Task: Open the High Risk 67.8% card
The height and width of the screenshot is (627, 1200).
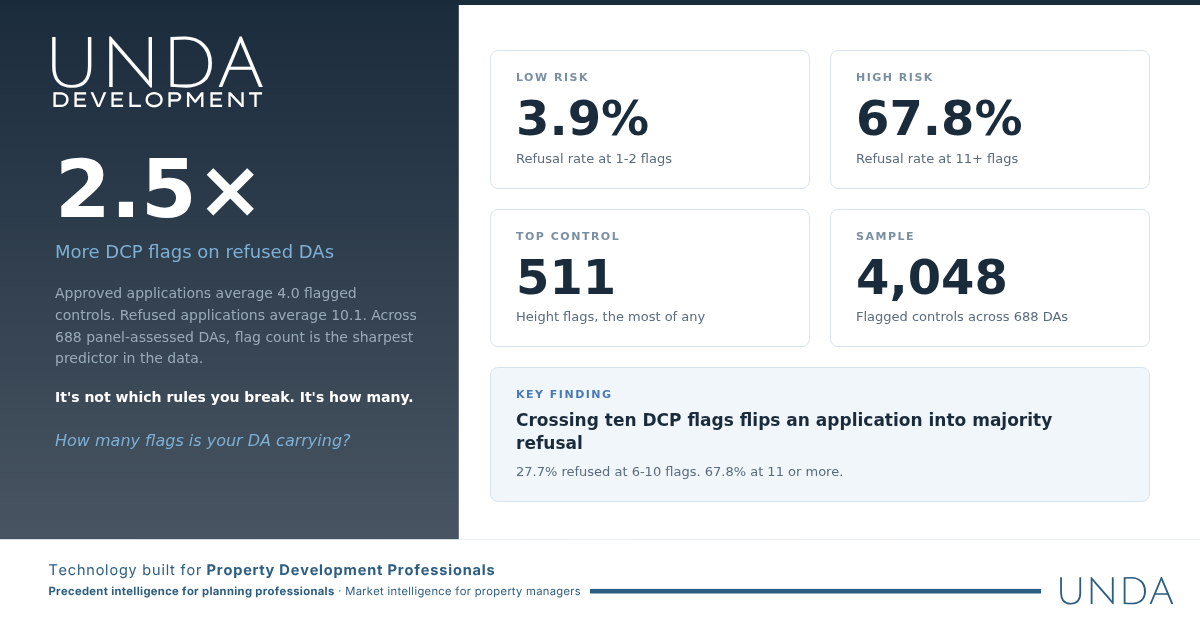Action: click(x=990, y=119)
